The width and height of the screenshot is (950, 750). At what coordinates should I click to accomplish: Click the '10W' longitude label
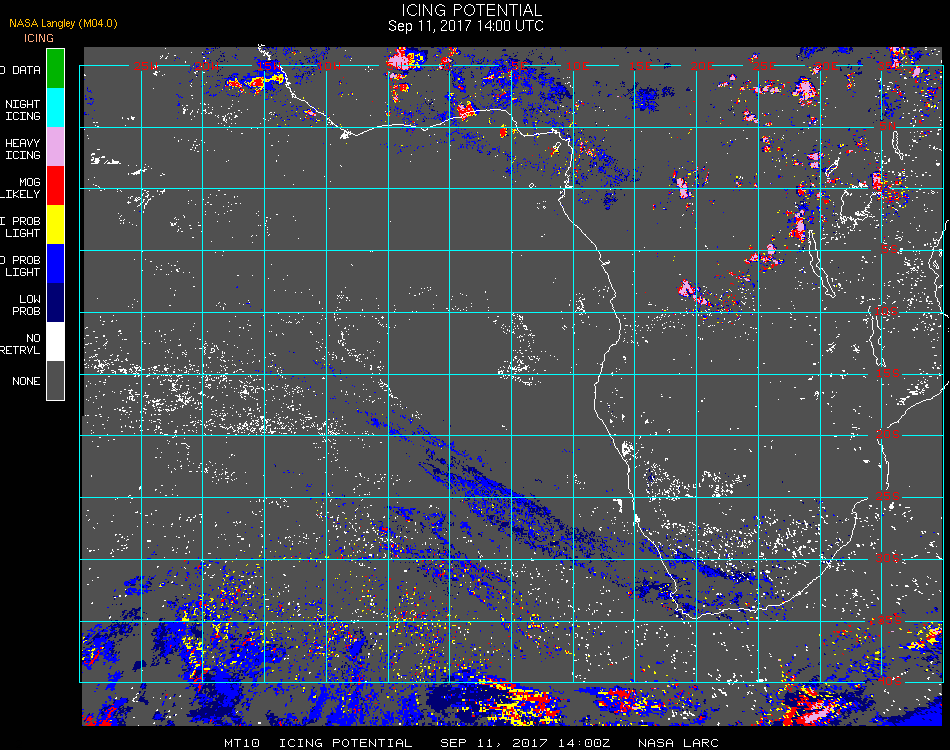(329, 66)
